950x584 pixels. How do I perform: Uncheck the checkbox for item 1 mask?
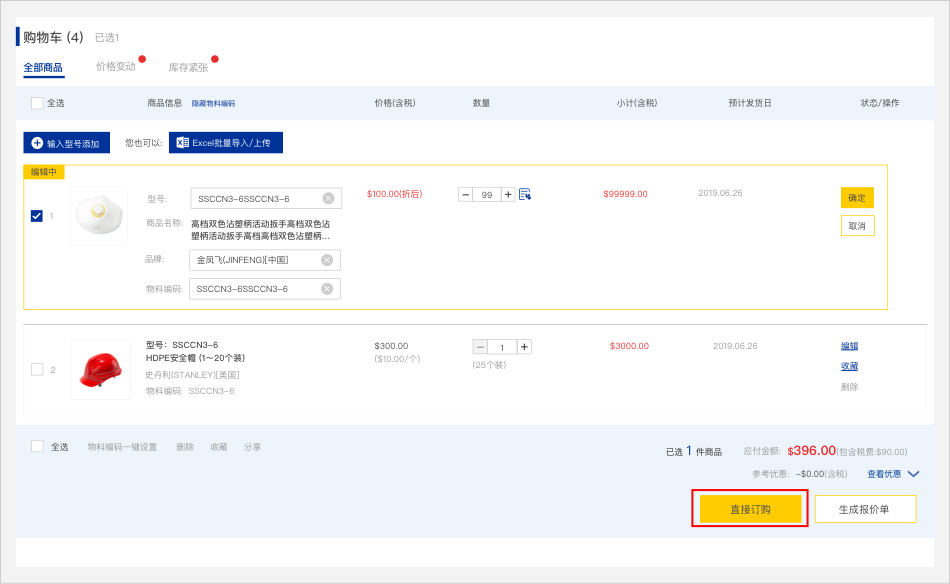tap(37, 216)
